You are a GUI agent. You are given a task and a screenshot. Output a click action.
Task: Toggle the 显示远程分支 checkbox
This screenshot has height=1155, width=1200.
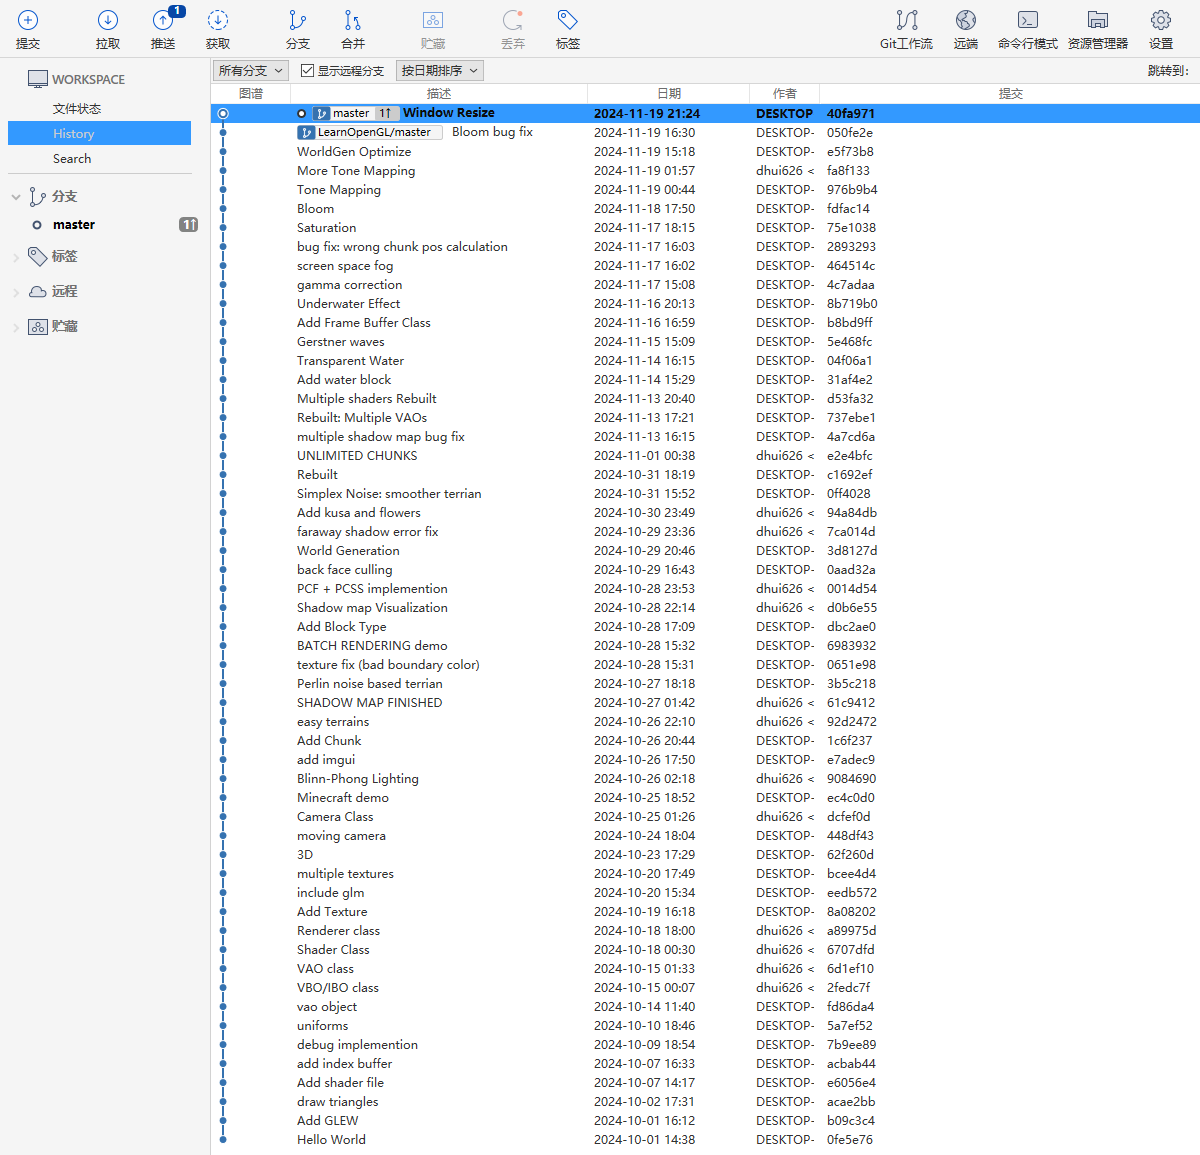pyautogui.click(x=308, y=71)
